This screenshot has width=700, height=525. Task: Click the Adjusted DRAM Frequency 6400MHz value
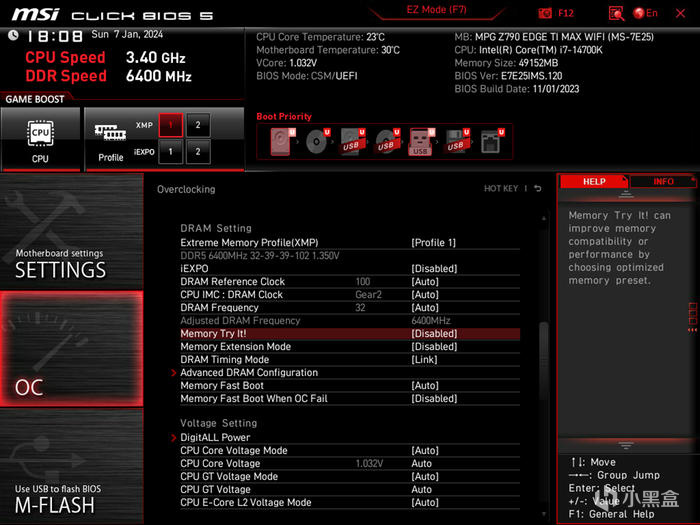pos(431,321)
